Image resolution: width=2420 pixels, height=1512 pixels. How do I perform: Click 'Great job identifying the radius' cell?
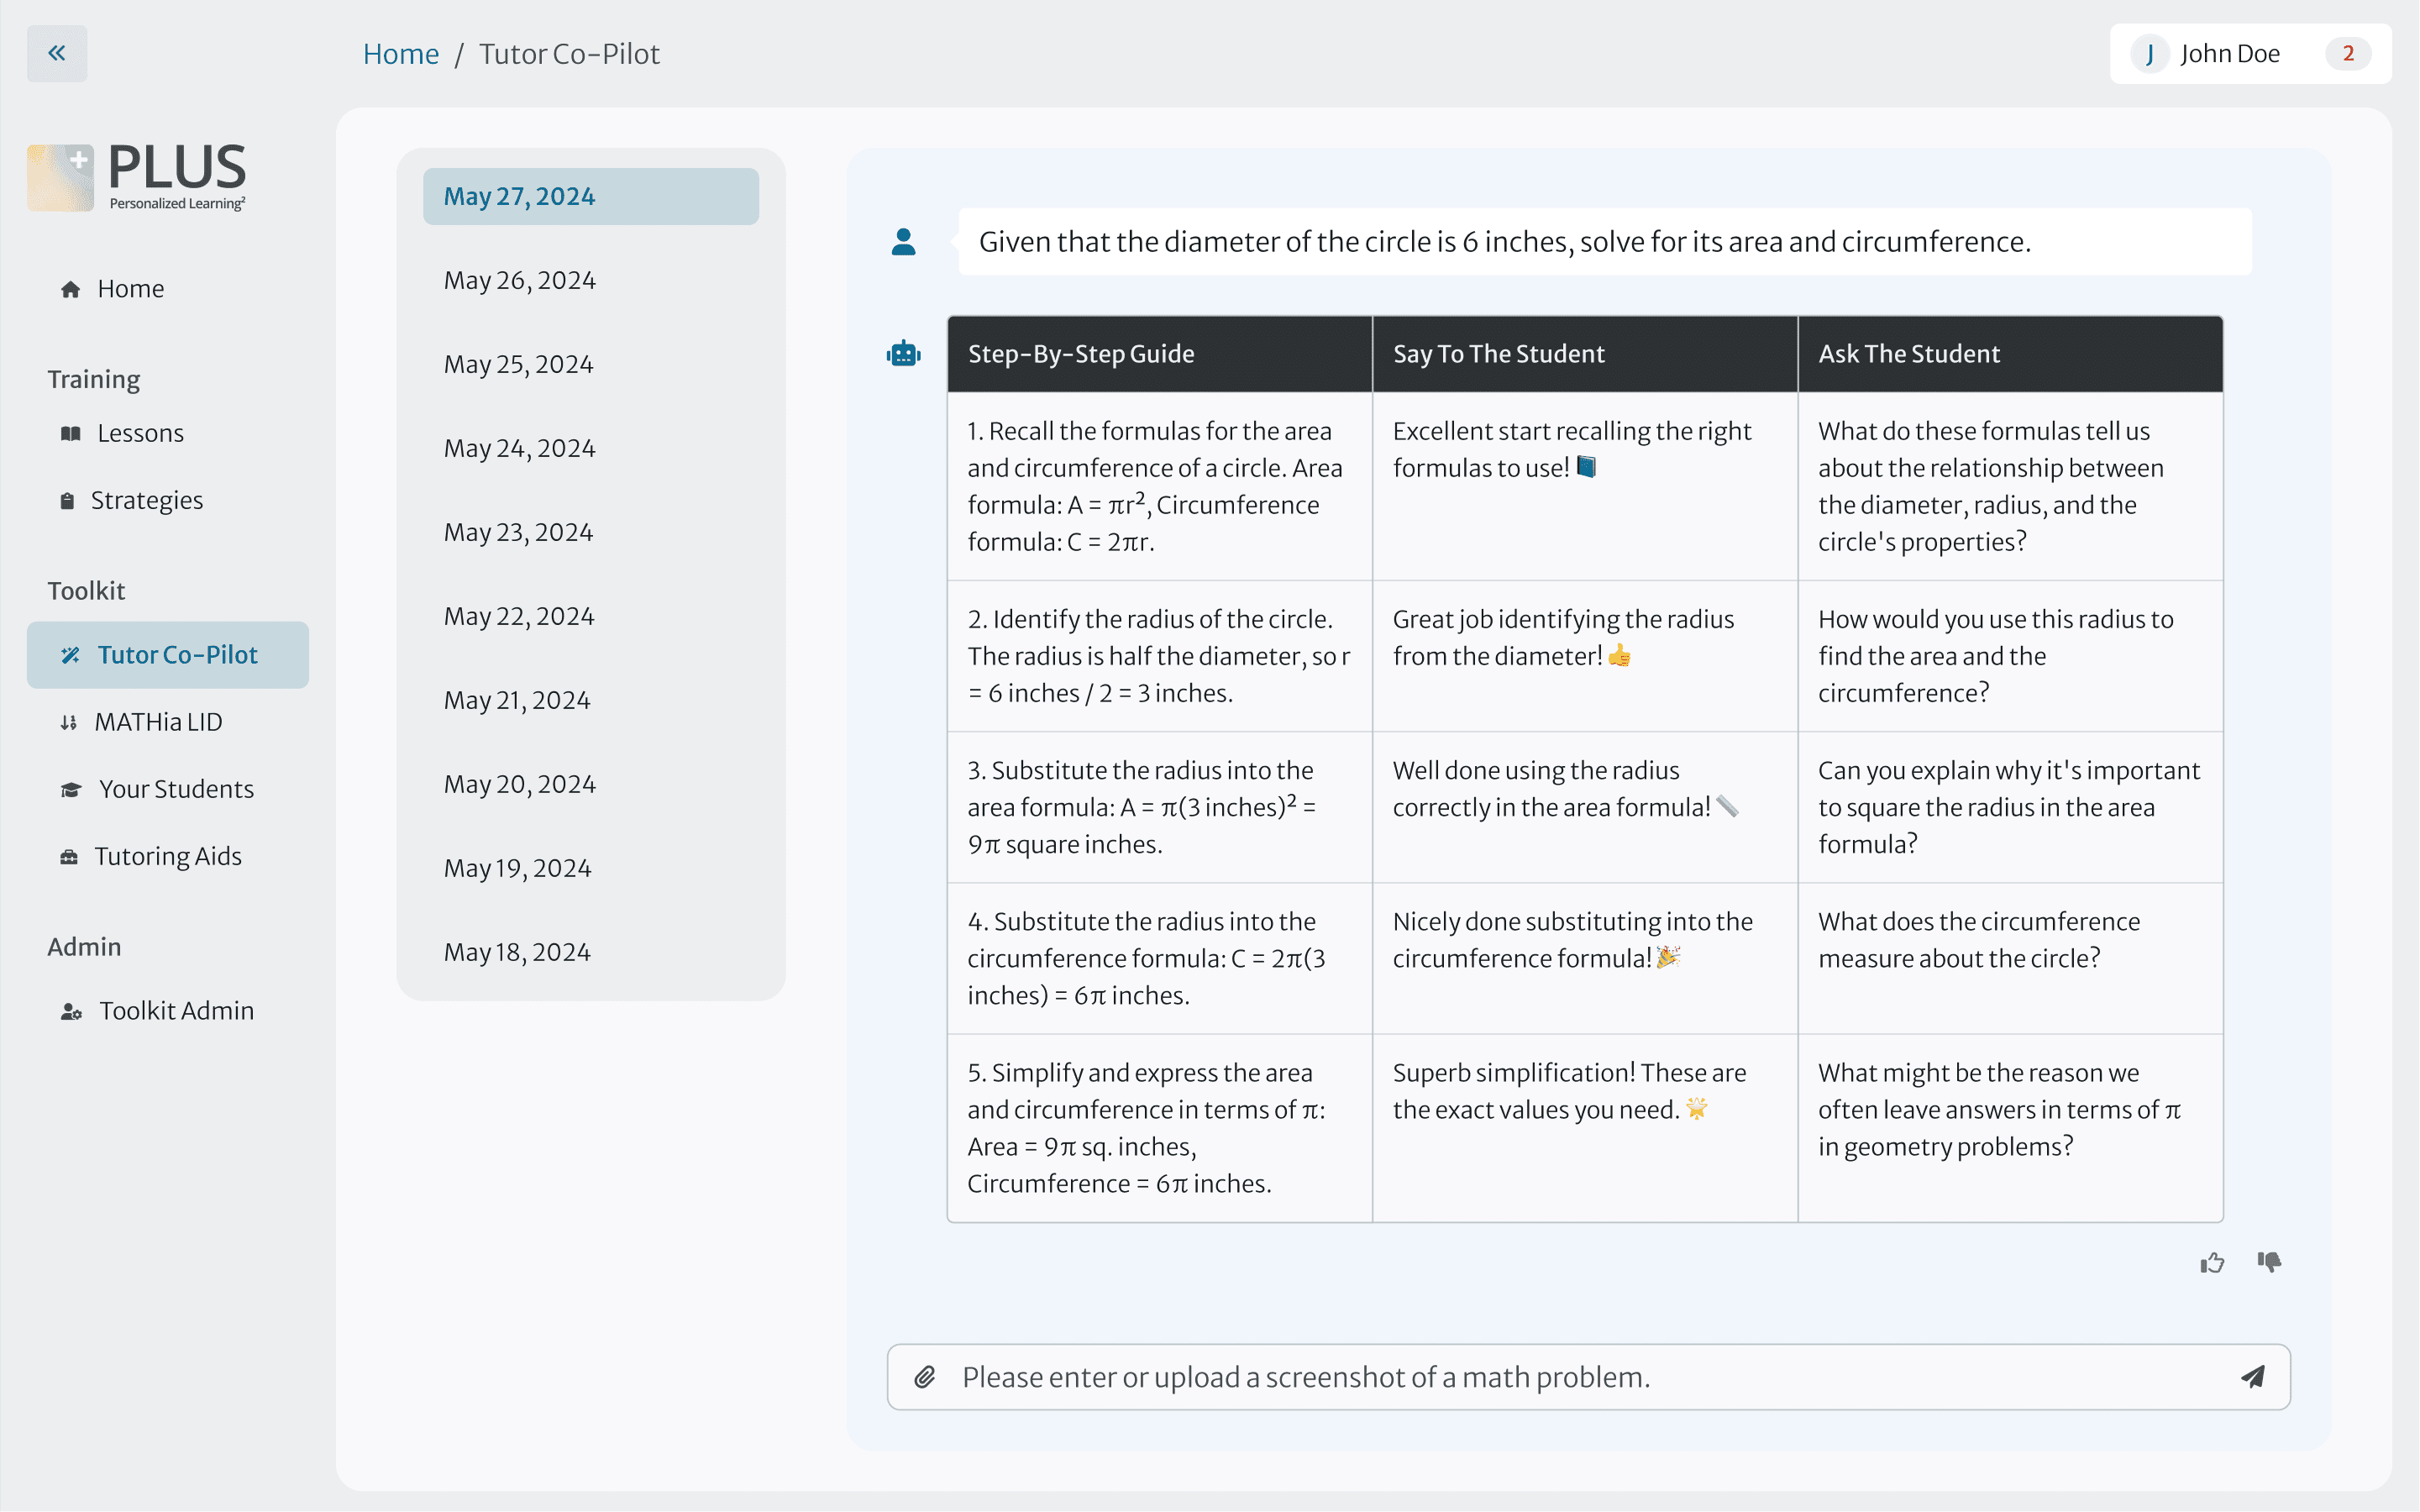pos(1585,656)
